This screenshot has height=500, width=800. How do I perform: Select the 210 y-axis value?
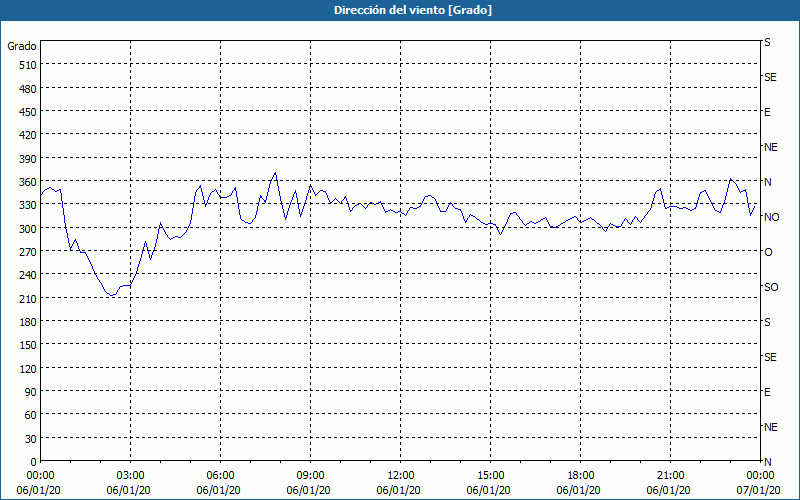(28, 298)
